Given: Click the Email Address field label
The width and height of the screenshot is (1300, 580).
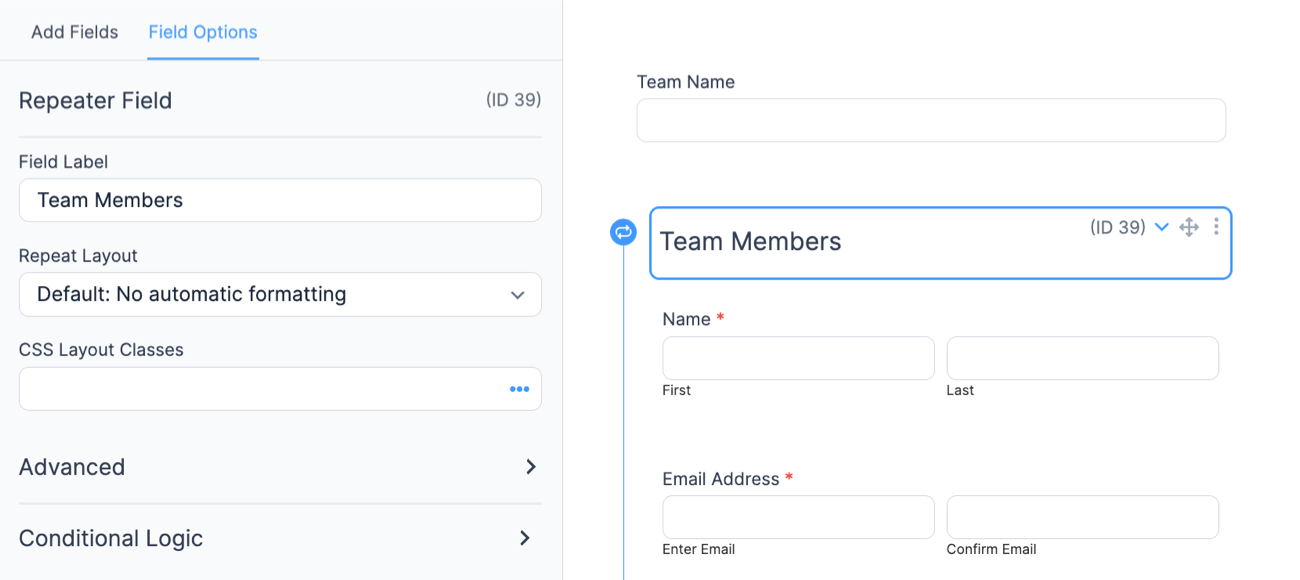Looking at the screenshot, I should [x=720, y=479].
